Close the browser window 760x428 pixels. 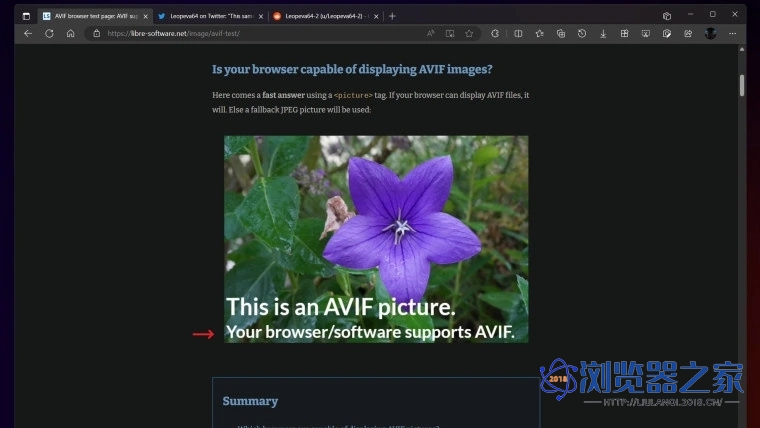(x=735, y=14)
